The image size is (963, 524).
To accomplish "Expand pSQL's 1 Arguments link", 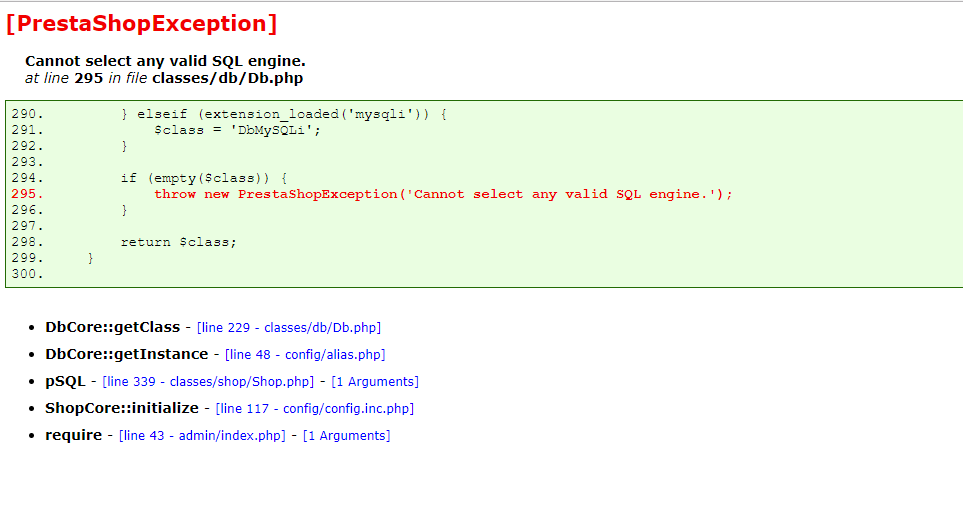I will tap(375, 381).
